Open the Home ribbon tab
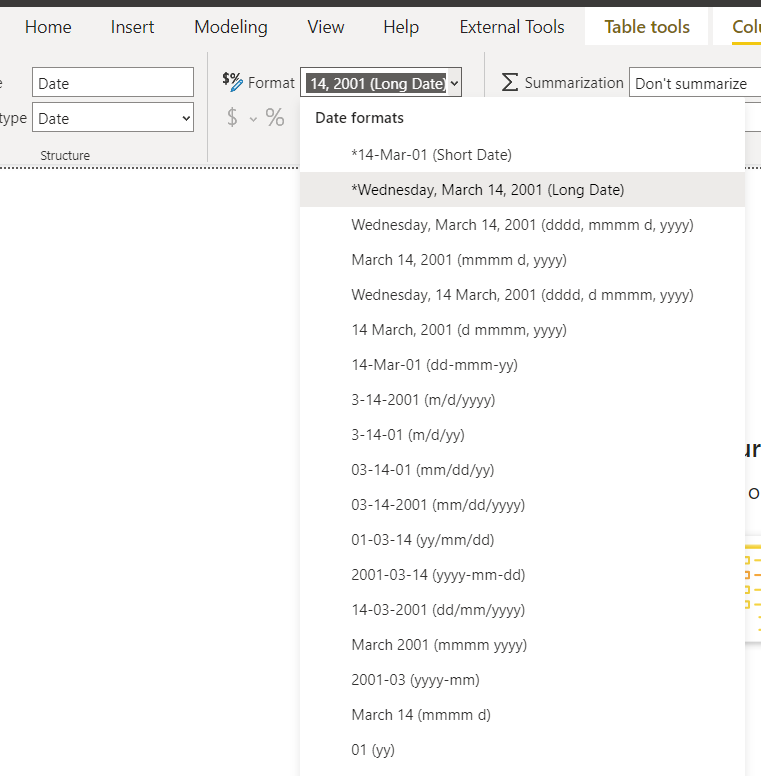Viewport: 761px width, 776px height. point(48,27)
